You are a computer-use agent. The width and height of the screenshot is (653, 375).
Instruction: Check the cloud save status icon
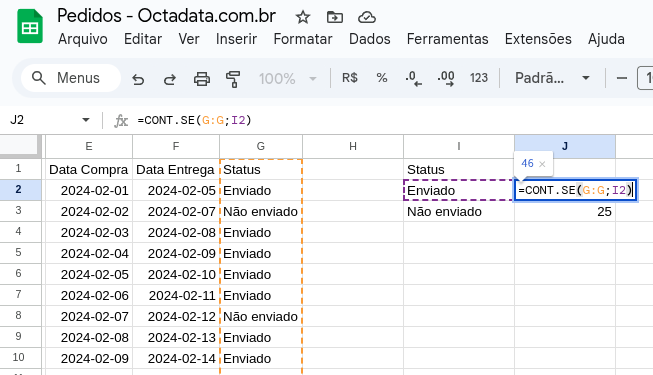click(x=367, y=17)
